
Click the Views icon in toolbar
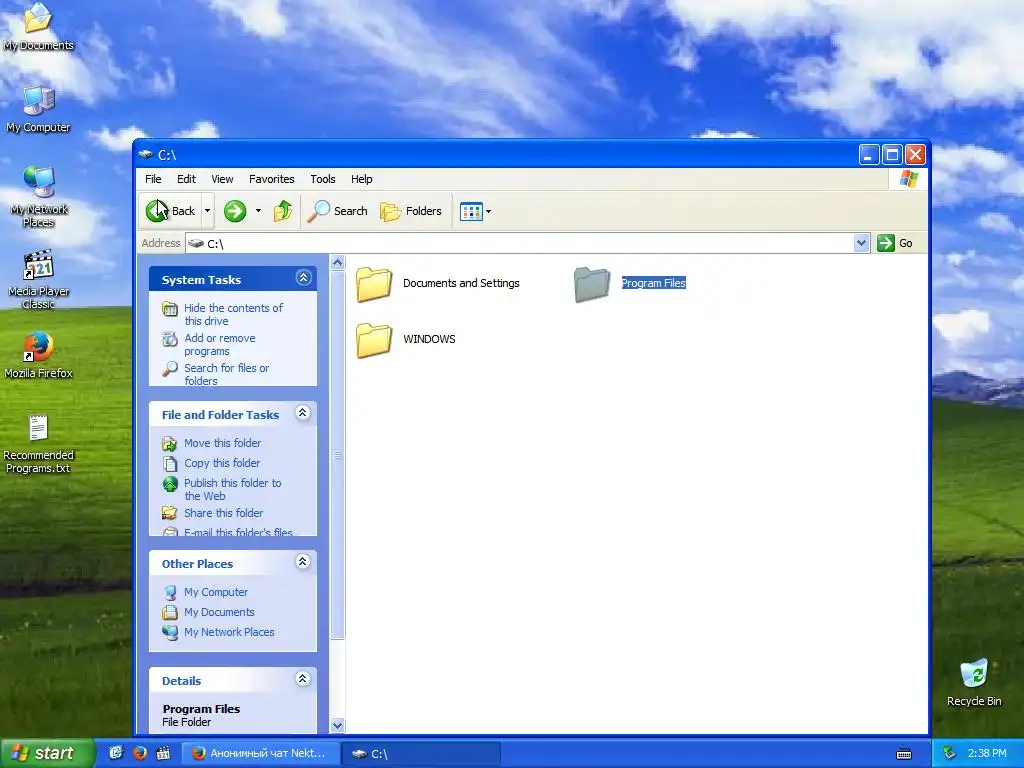tap(471, 212)
